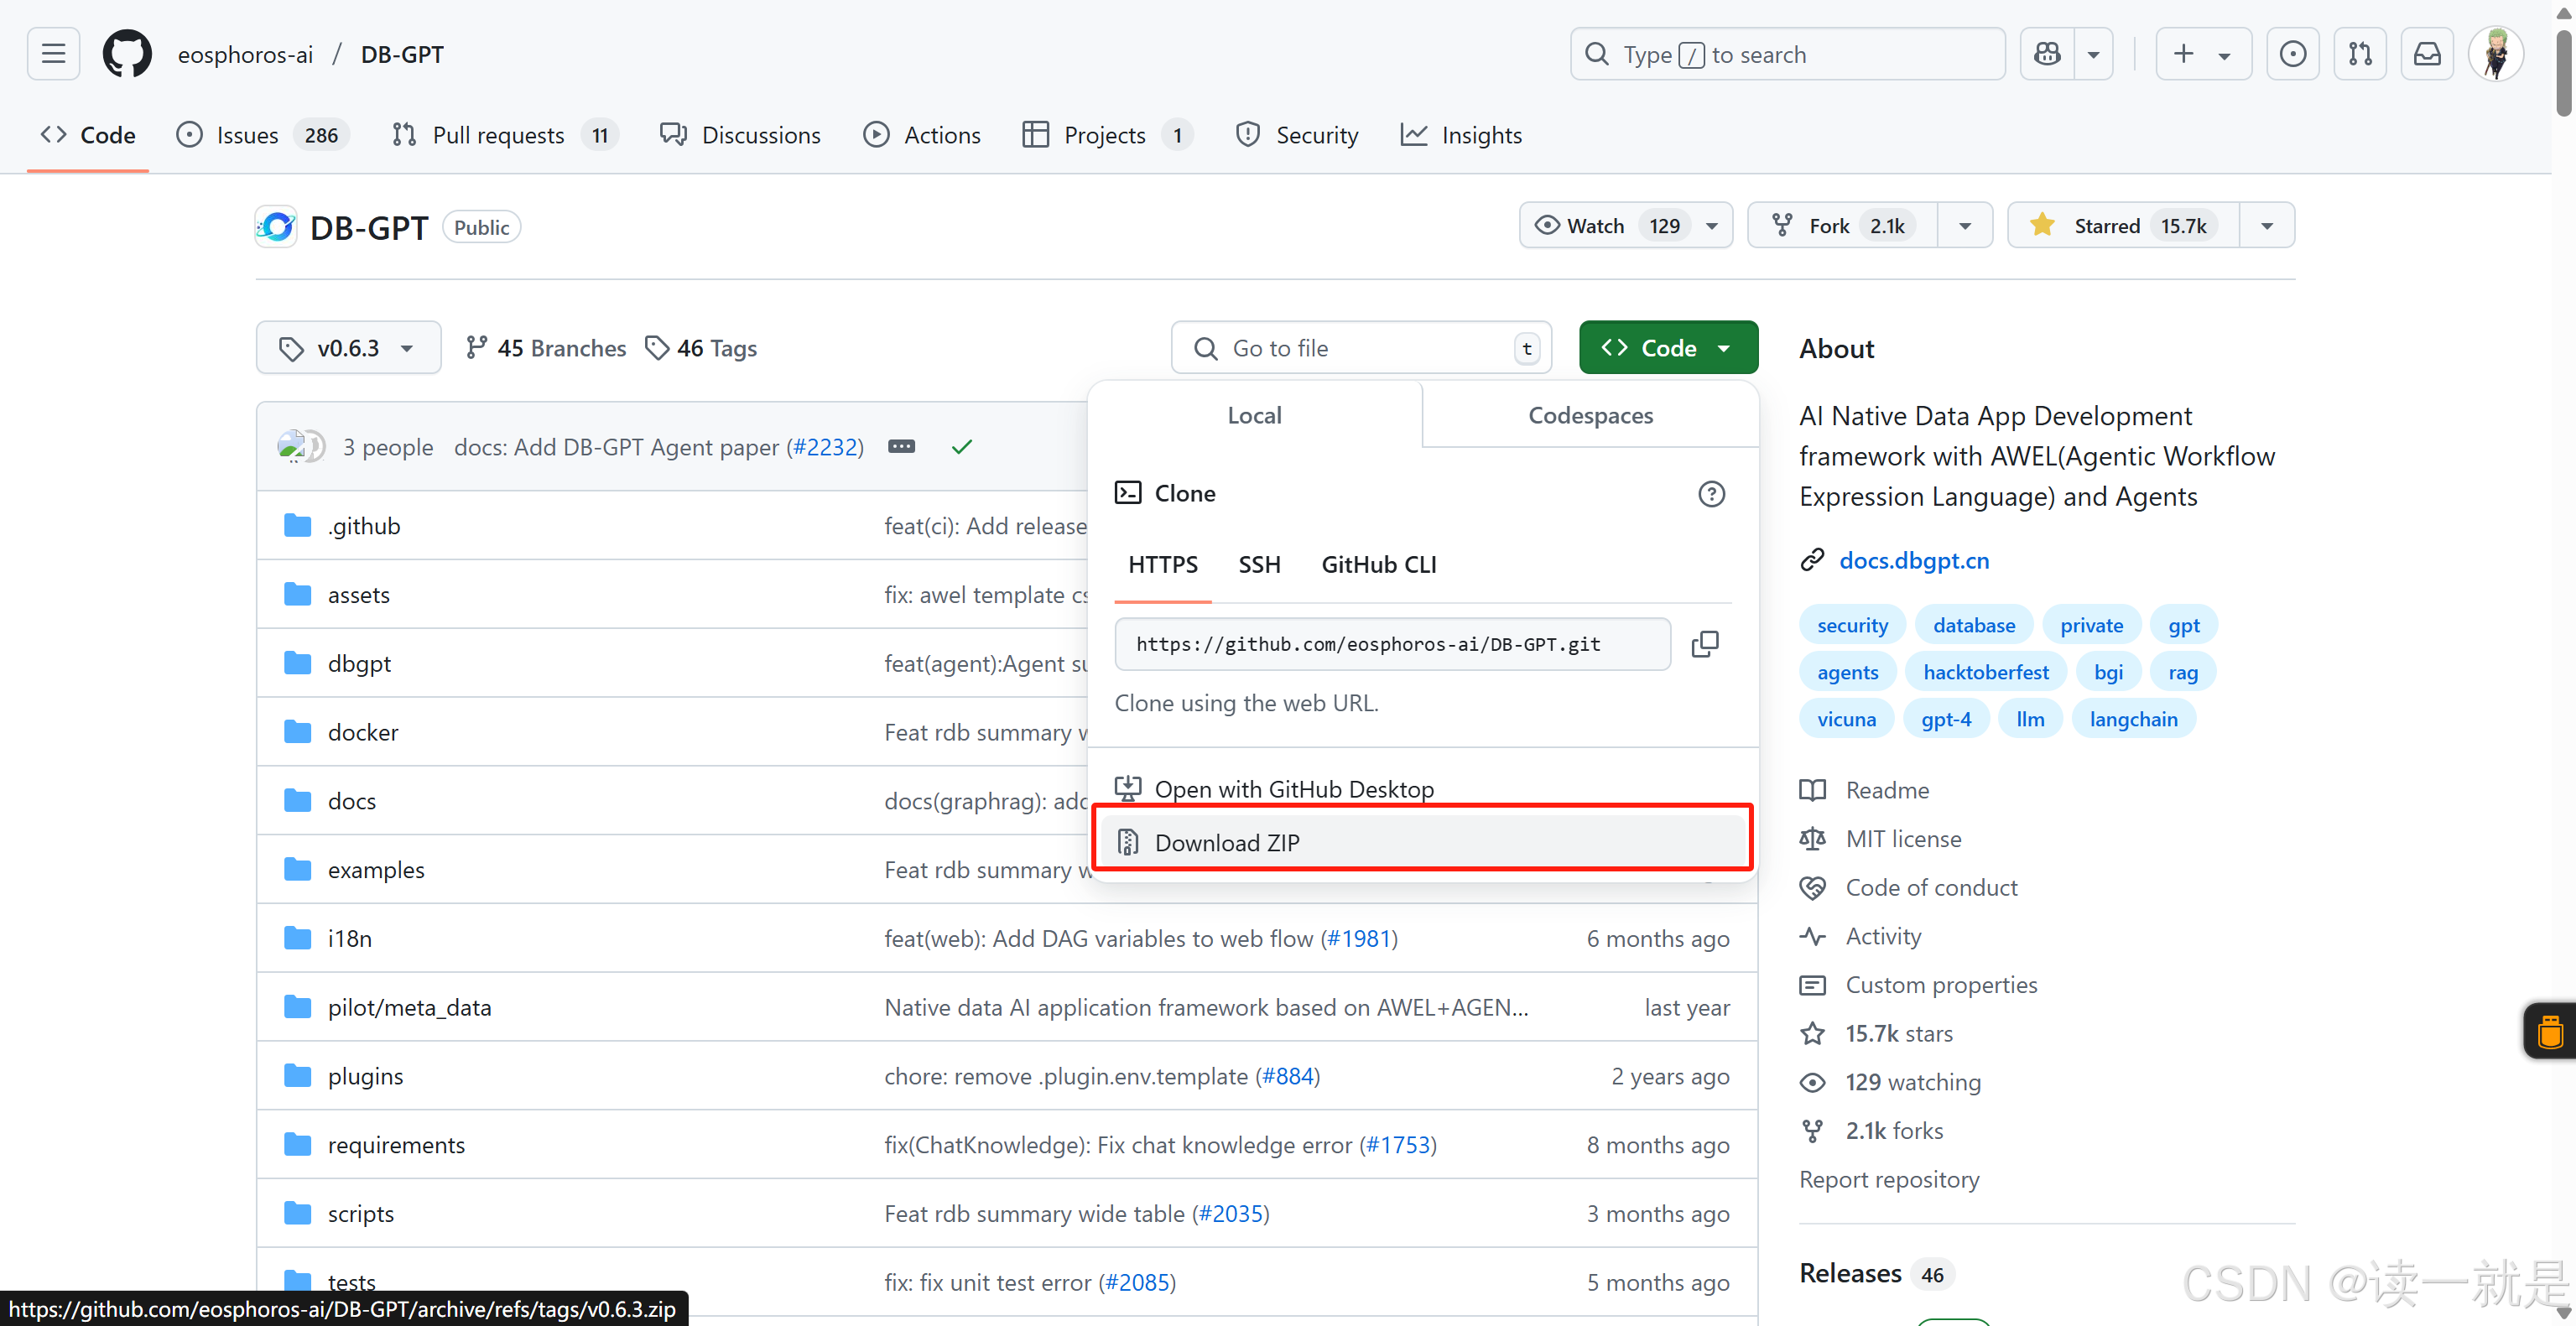
Task: Switch to the Codespaces tab
Action: 1590,415
